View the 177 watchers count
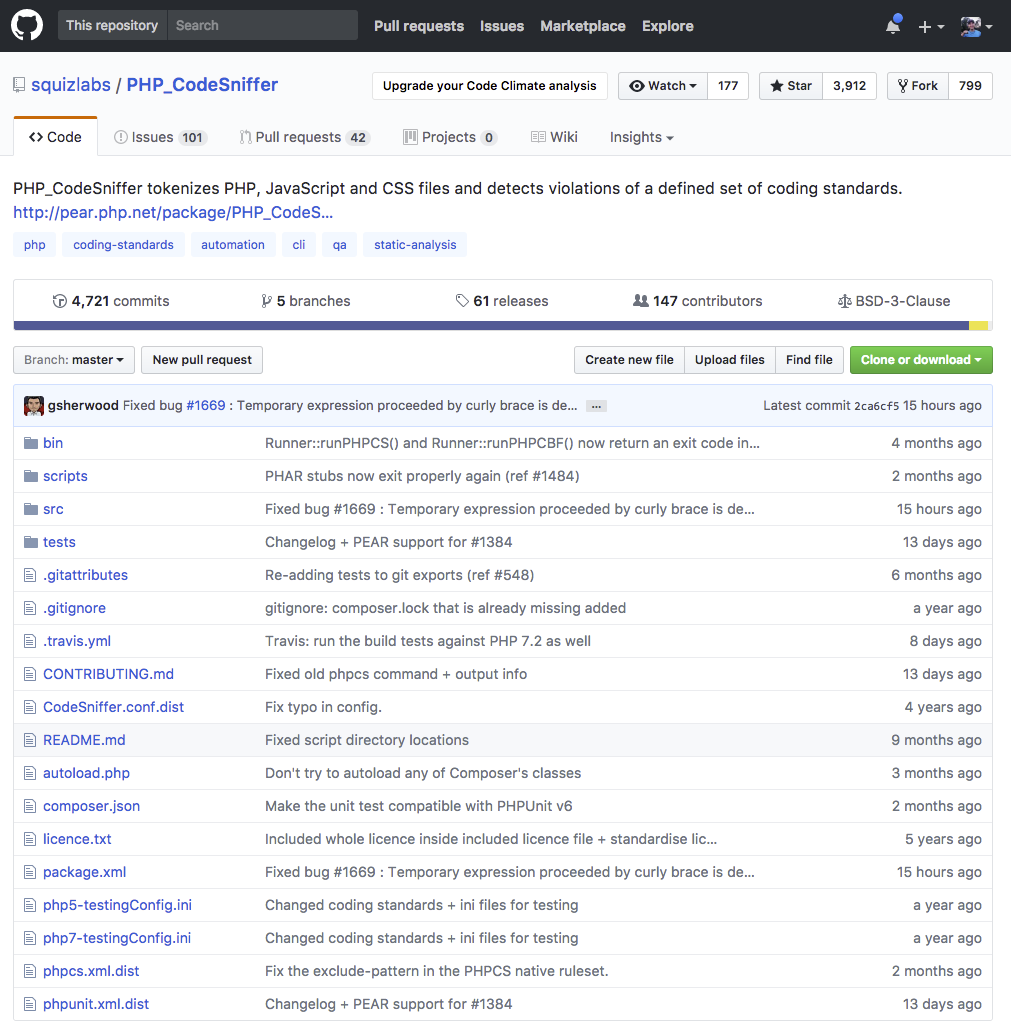 coord(728,86)
